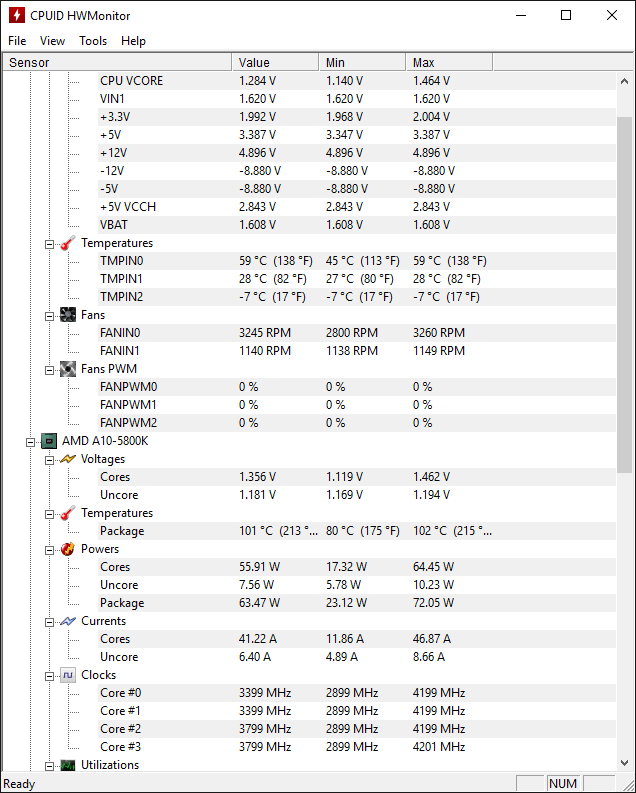Open the View menu
This screenshot has height=793, width=636.
(53, 41)
